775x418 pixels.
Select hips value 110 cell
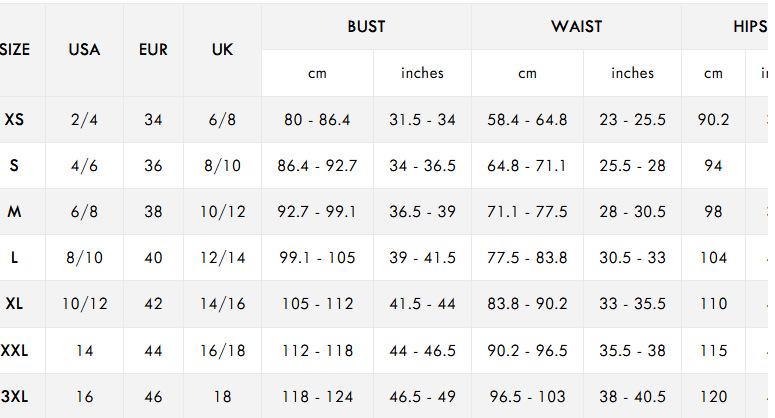tap(713, 304)
